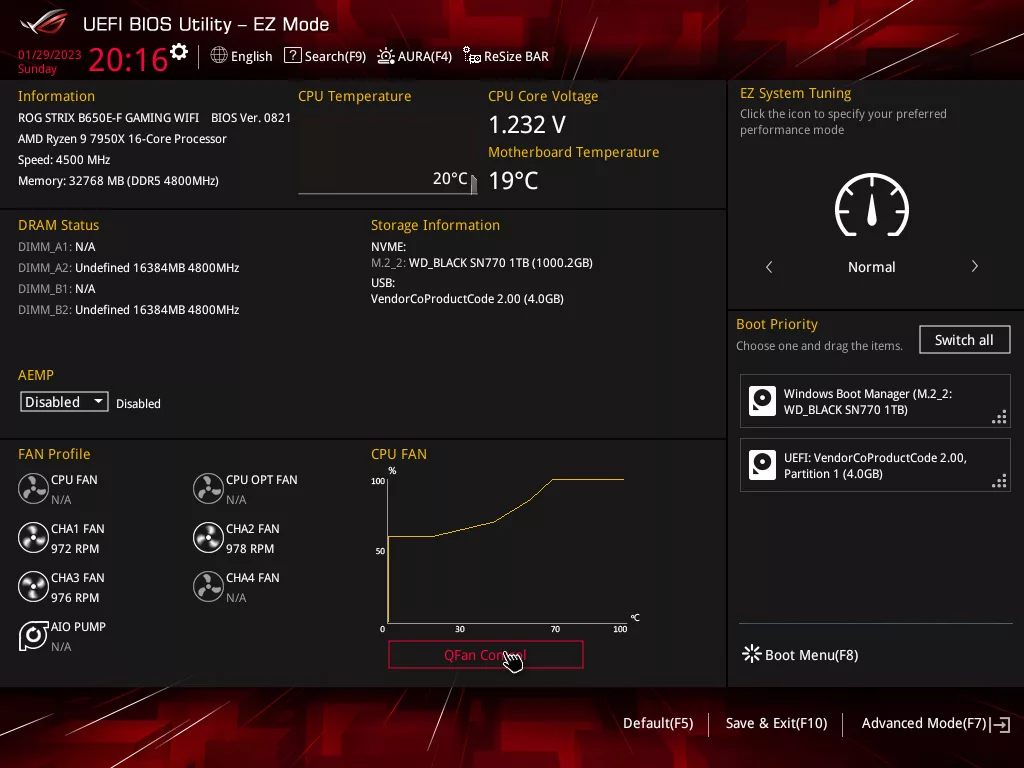Click the left arrow to change performance mode

tap(768, 267)
